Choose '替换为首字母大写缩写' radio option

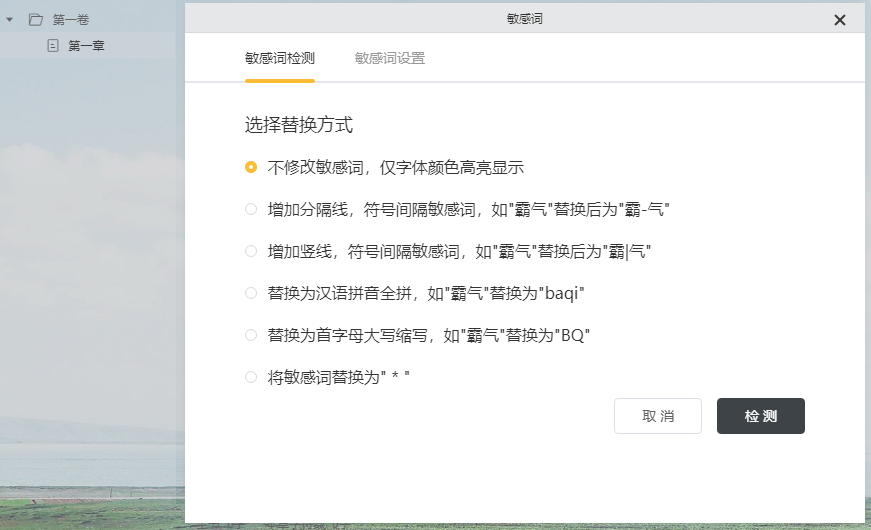pos(251,335)
